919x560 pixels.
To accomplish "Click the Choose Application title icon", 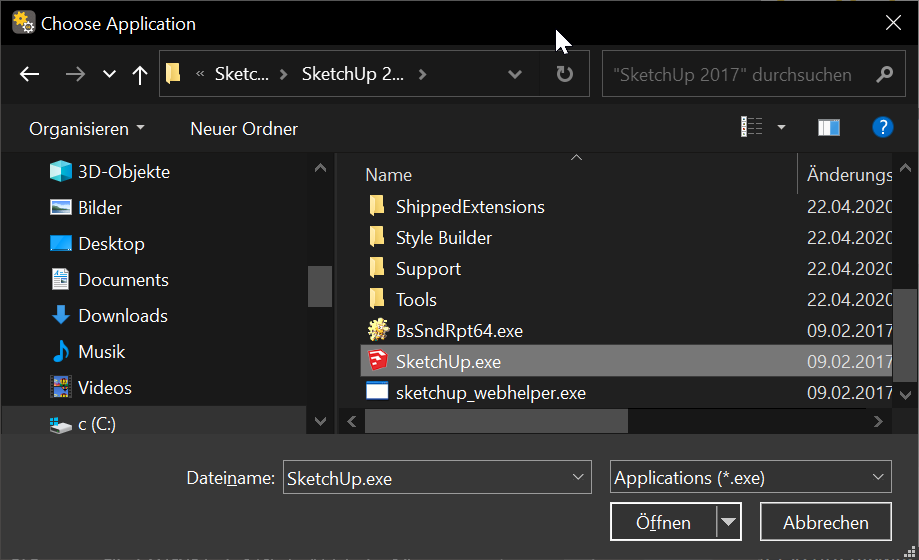I will pos(23,22).
